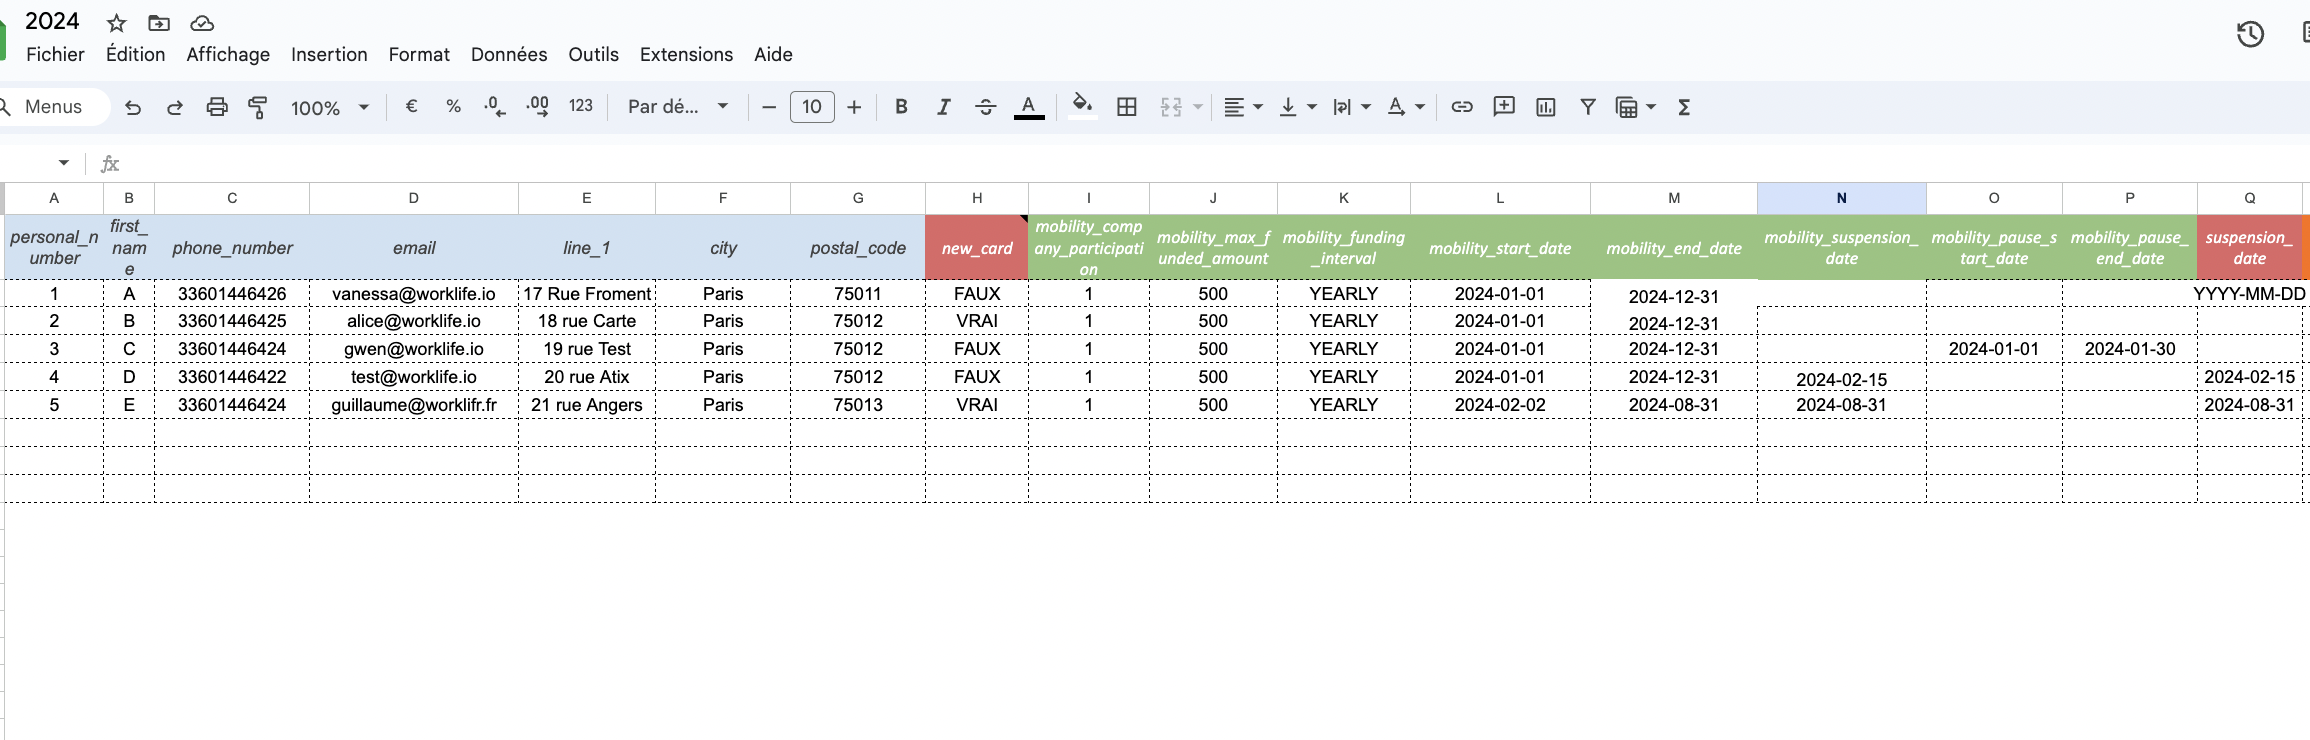The height and width of the screenshot is (740, 2310).
Task: Expand the 100% zoom dropdown
Action: click(x=330, y=107)
